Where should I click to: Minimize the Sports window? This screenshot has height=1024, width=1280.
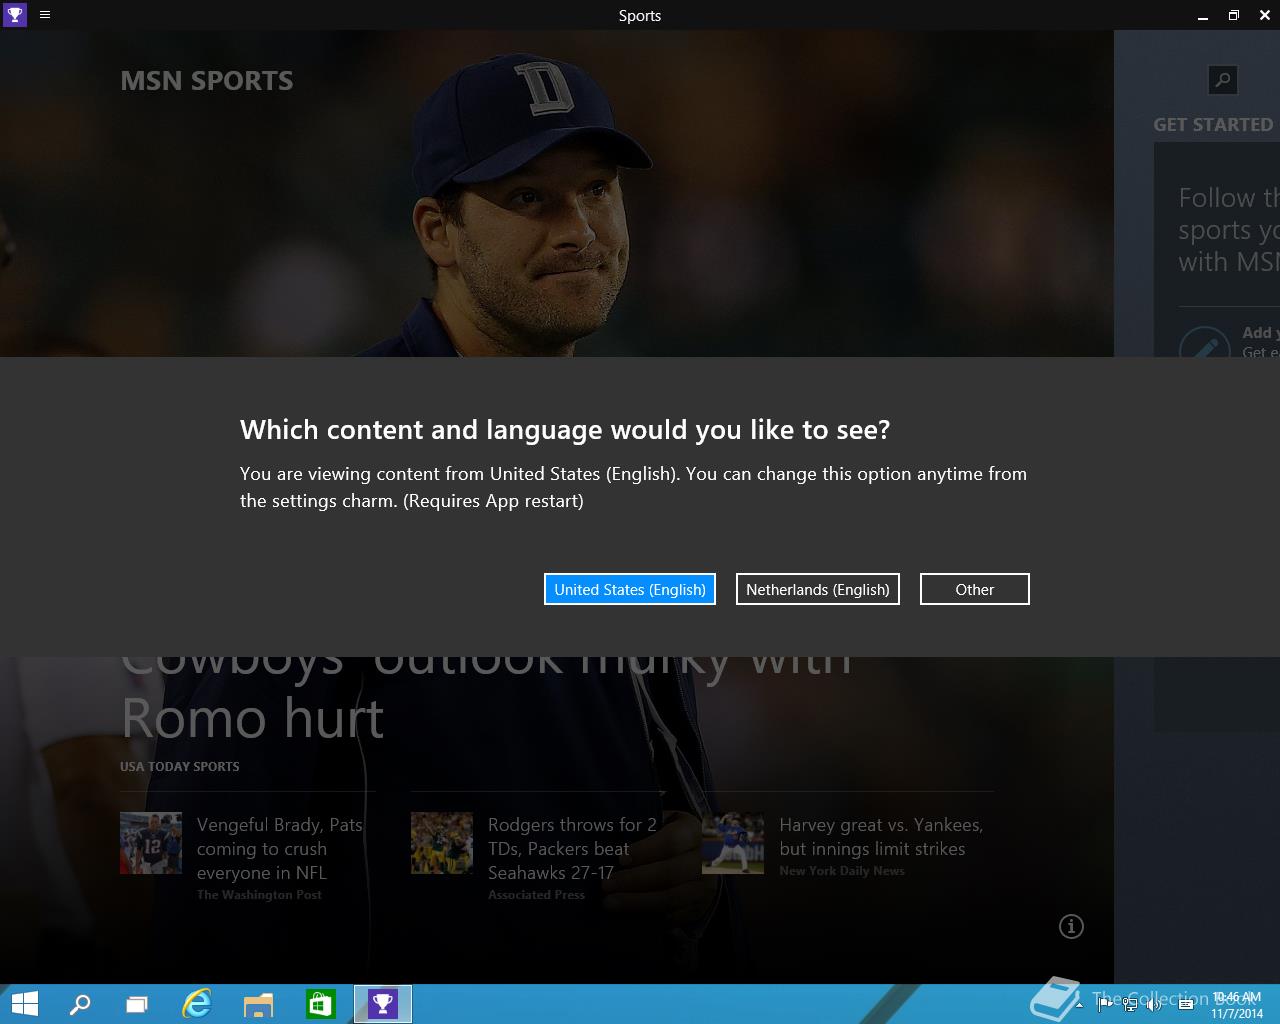[x=1202, y=15]
